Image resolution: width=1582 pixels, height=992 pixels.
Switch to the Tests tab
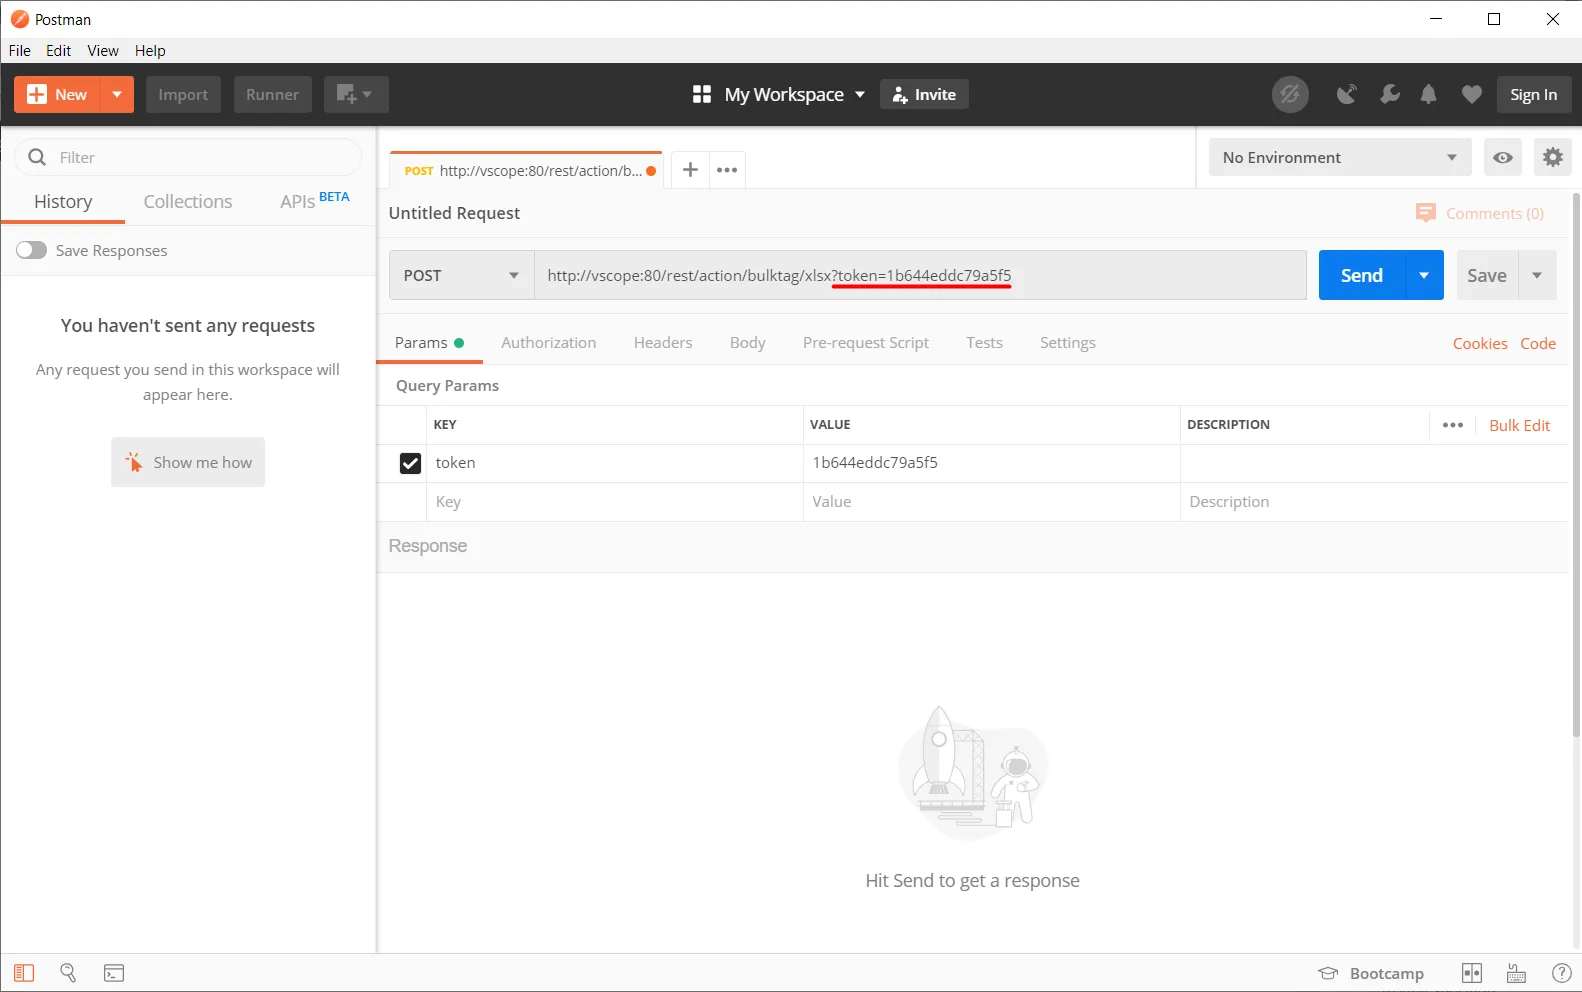(984, 342)
